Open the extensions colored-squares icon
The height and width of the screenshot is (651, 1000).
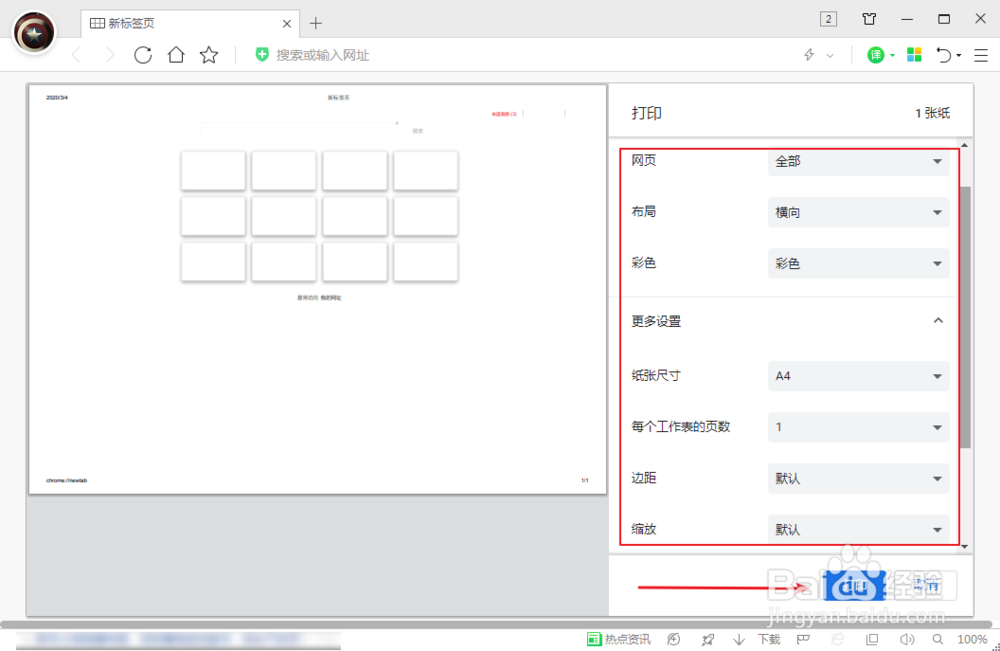[x=914, y=55]
